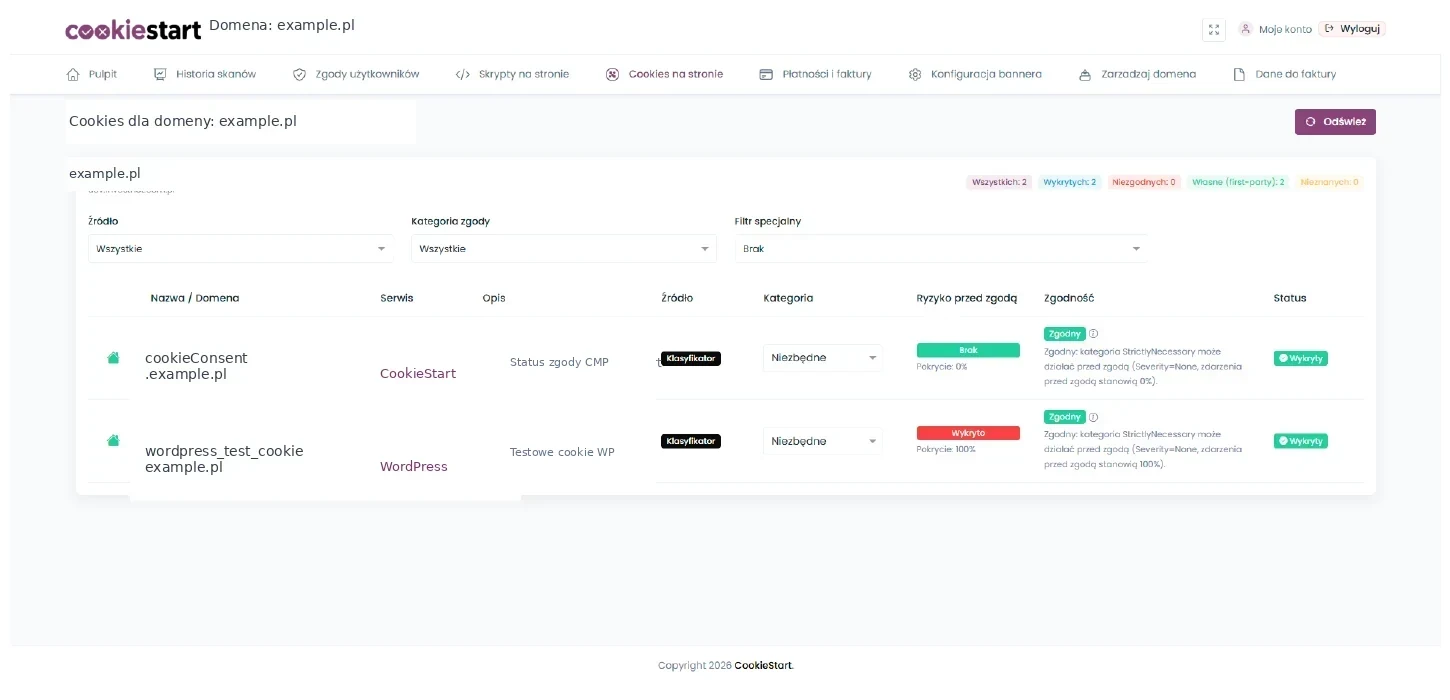The image size is (1450, 700).
Task: Click the Status zgody CMP description
Action: click(x=559, y=362)
